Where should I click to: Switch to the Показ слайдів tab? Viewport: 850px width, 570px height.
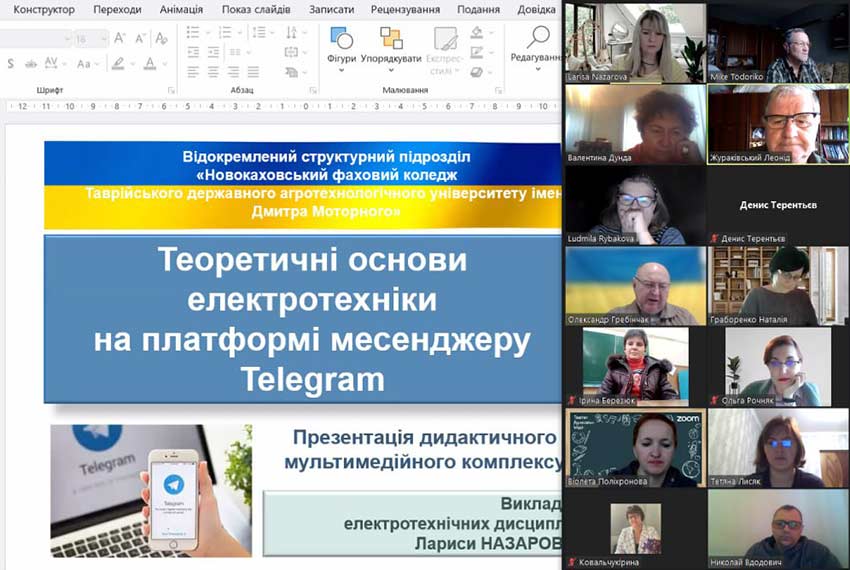(x=256, y=9)
